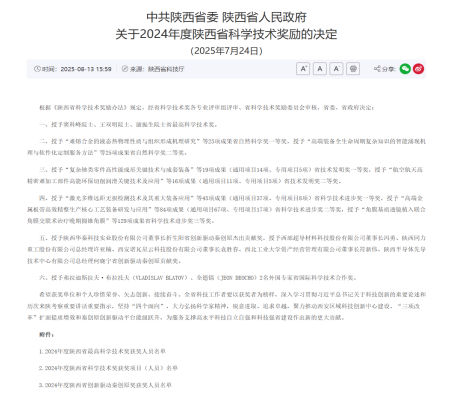Click the print page icon

[x=353, y=69]
